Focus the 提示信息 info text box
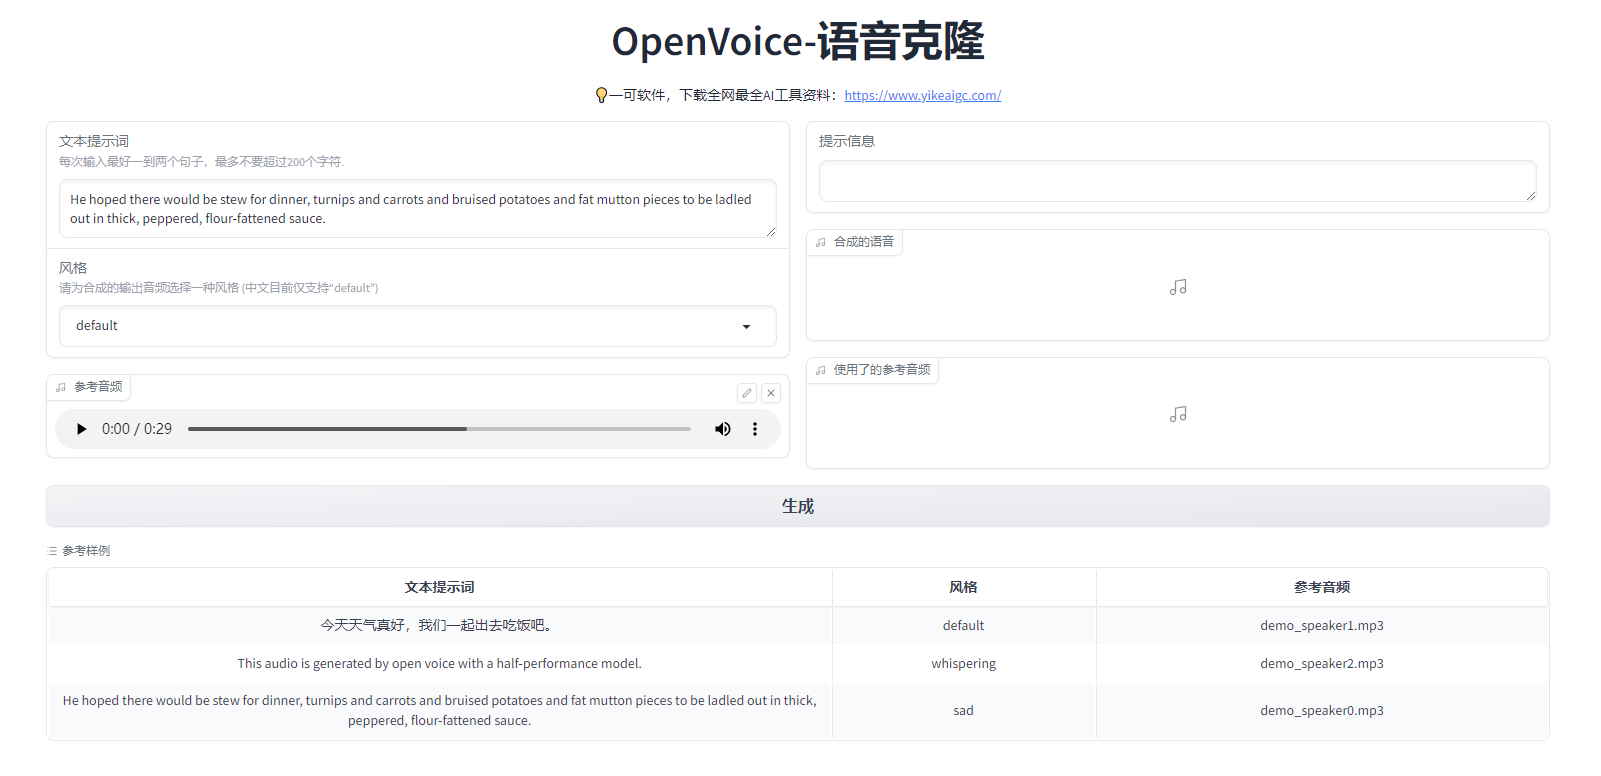This screenshot has width=1601, height=776. (x=1177, y=181)
